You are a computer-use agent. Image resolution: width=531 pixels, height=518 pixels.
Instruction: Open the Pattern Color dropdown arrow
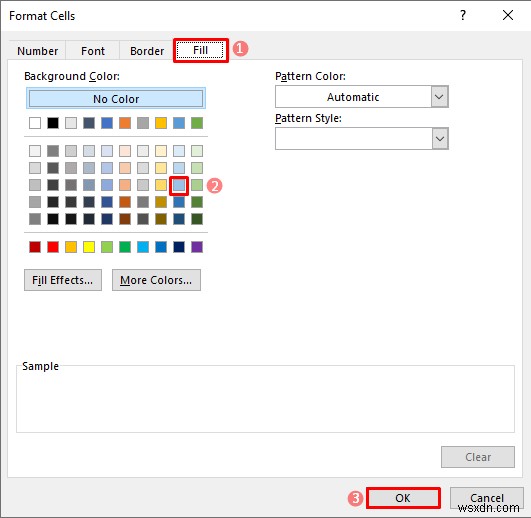click(440, 97)
